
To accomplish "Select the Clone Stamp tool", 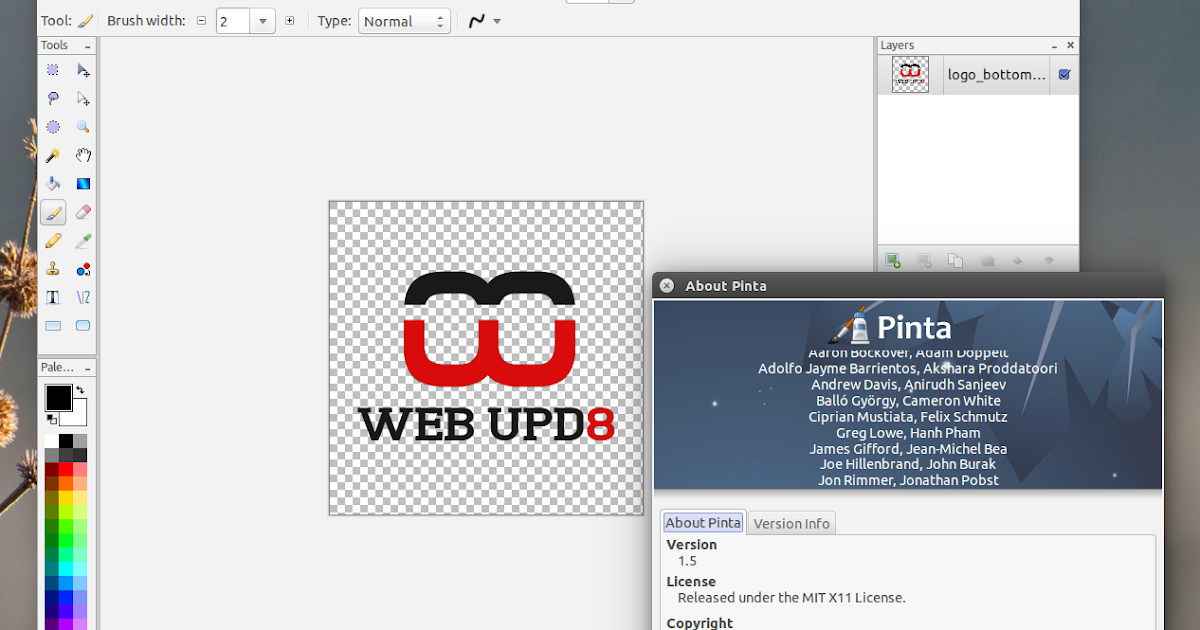I will pyautogui.click(x=52, y=268).
